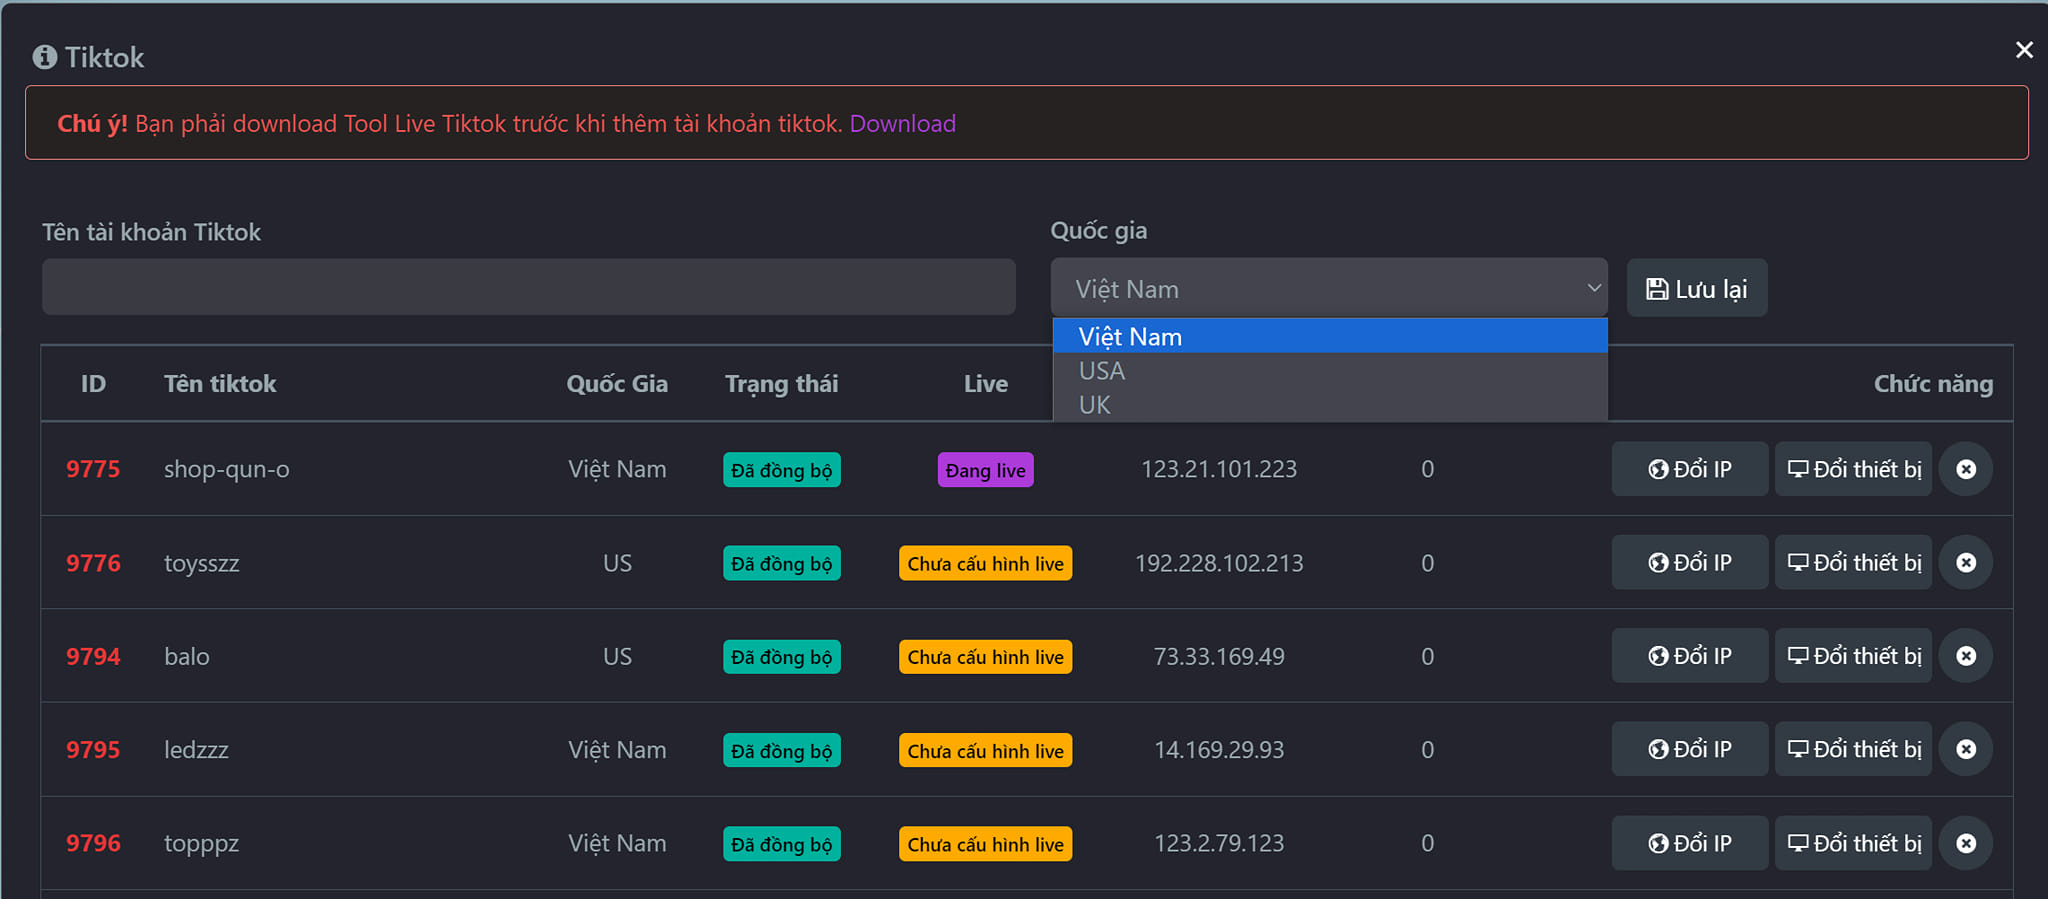Open the Quốc gia country dropdown

point(1328,289)
